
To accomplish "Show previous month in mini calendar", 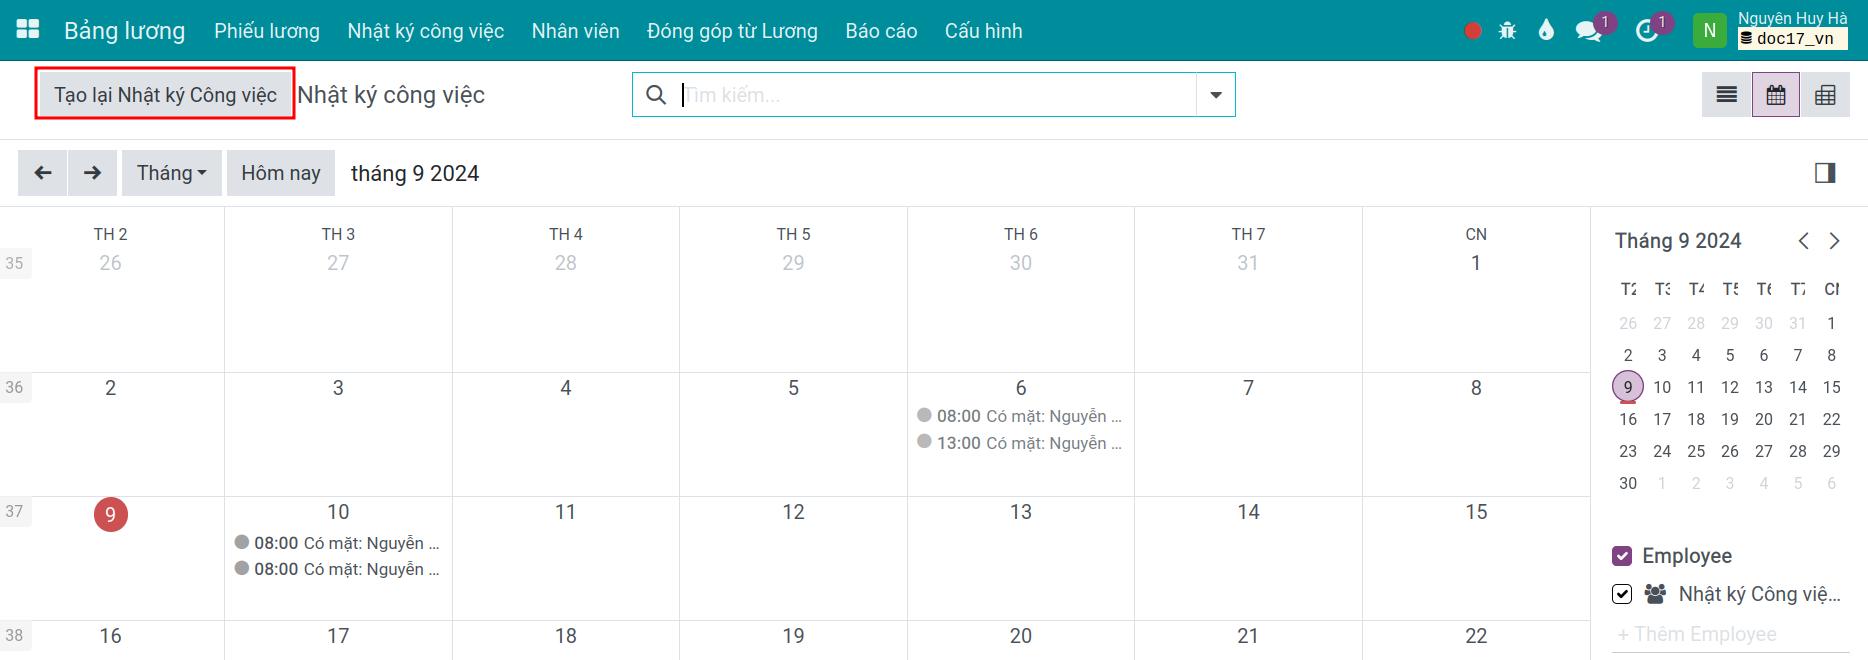I will click(x=1803, y=241).
